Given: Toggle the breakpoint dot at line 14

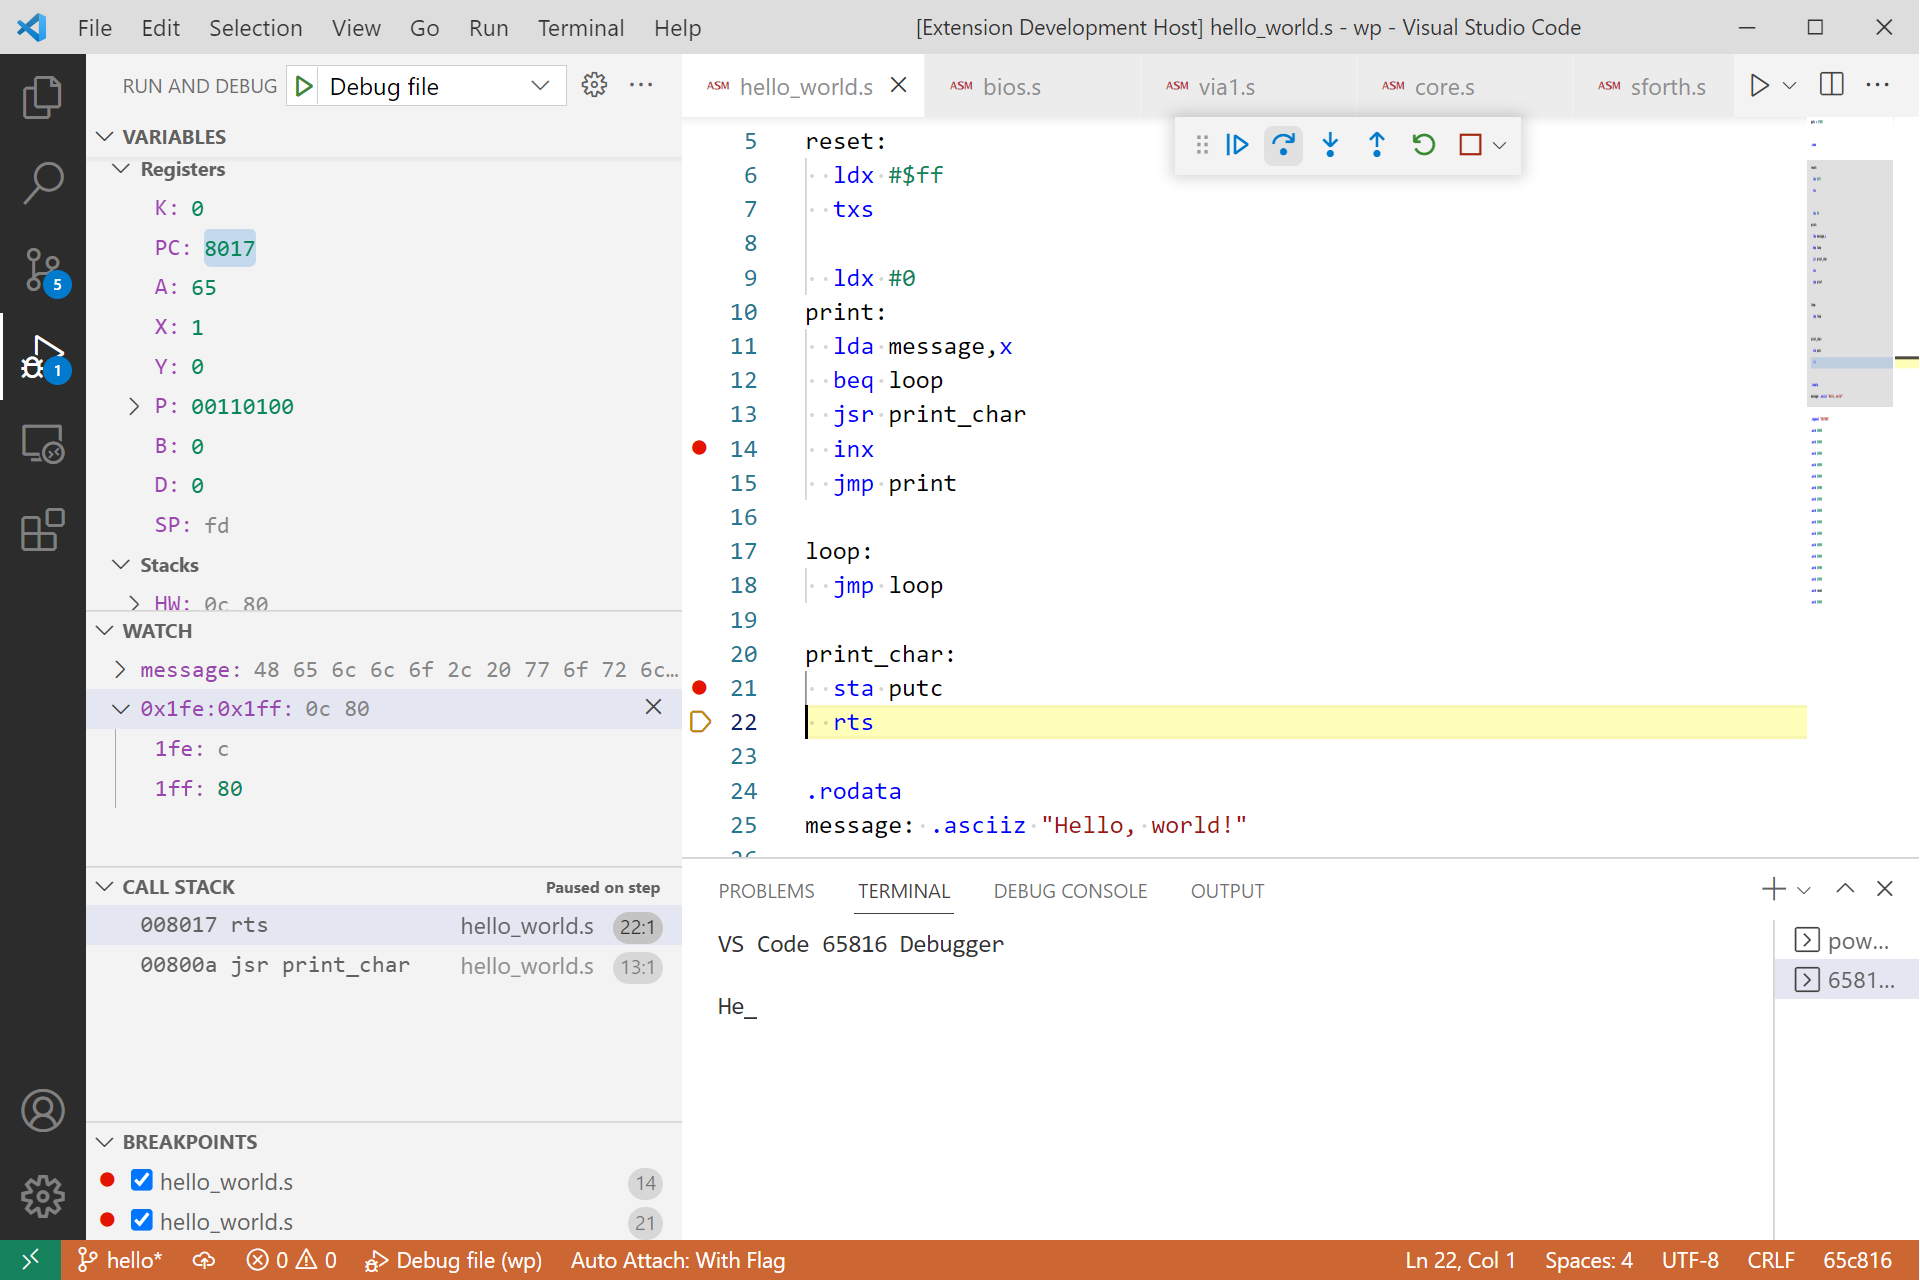Looking at the screenshot, I should click(x=699, y=448).
